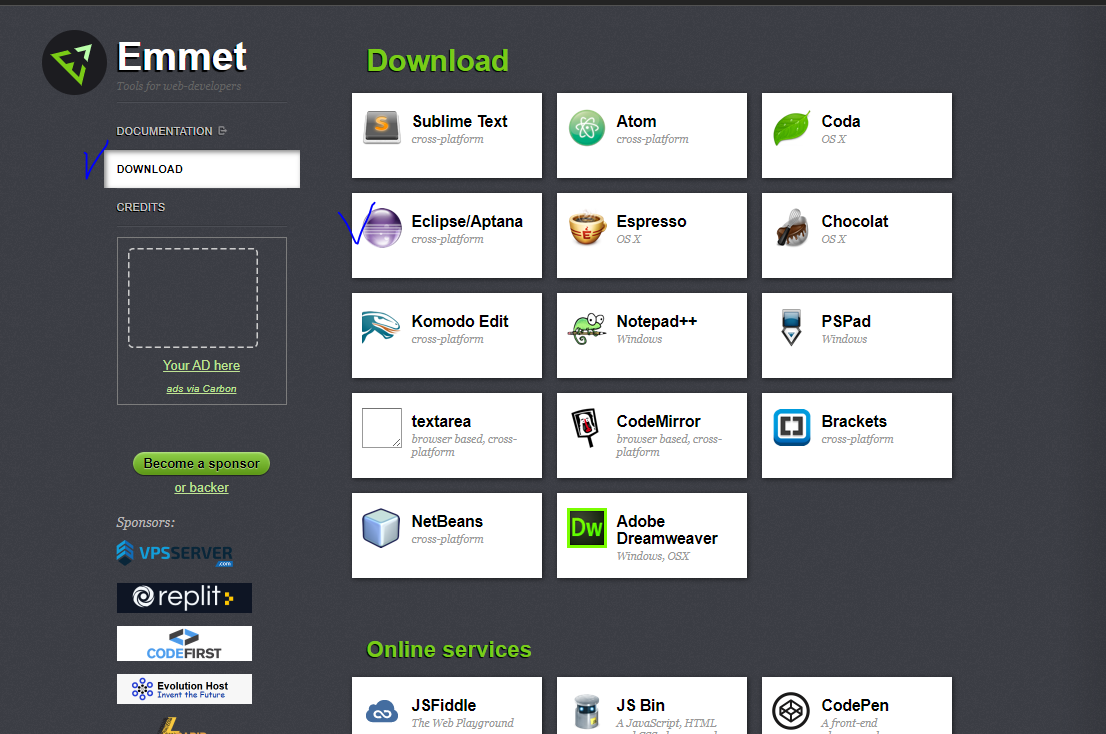Click the 'Coda' card title

tap(841, 121)
